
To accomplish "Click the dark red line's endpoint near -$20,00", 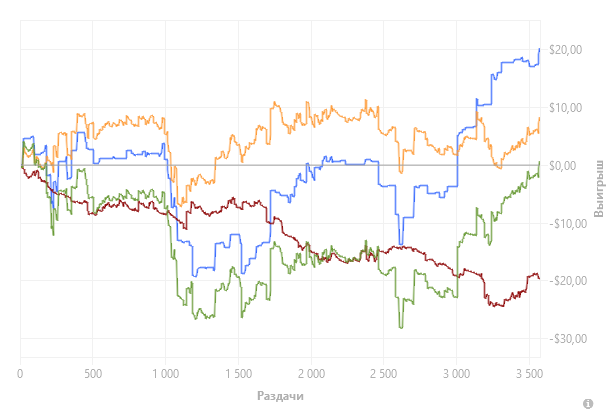I will point(540,278).
